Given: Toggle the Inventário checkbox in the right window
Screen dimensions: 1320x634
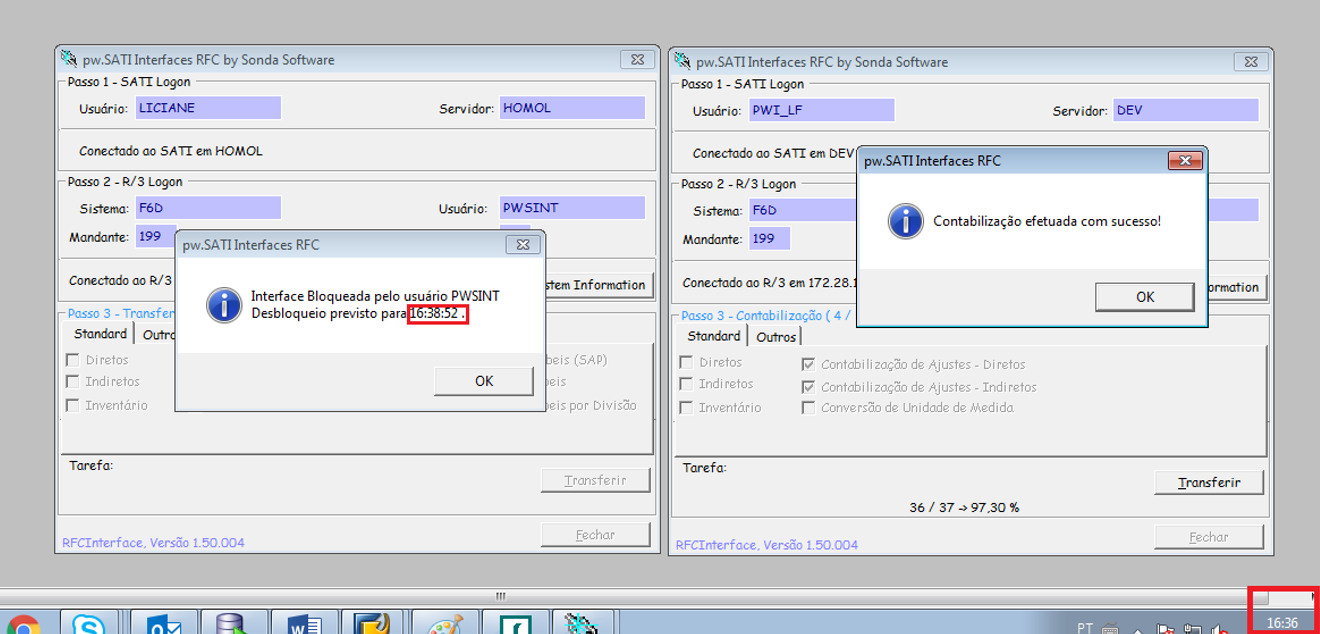Looking at the screenshot, I should point(687,407).
